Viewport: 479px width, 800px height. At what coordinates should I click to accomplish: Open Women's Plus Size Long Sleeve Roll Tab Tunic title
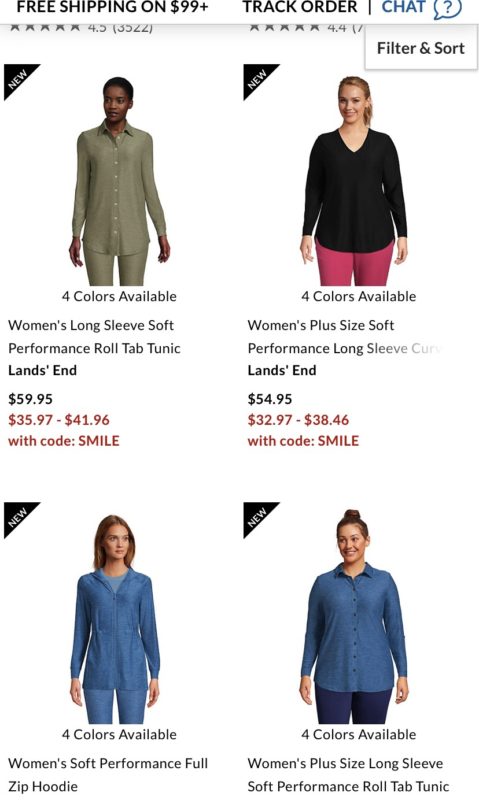coord(348,774)
